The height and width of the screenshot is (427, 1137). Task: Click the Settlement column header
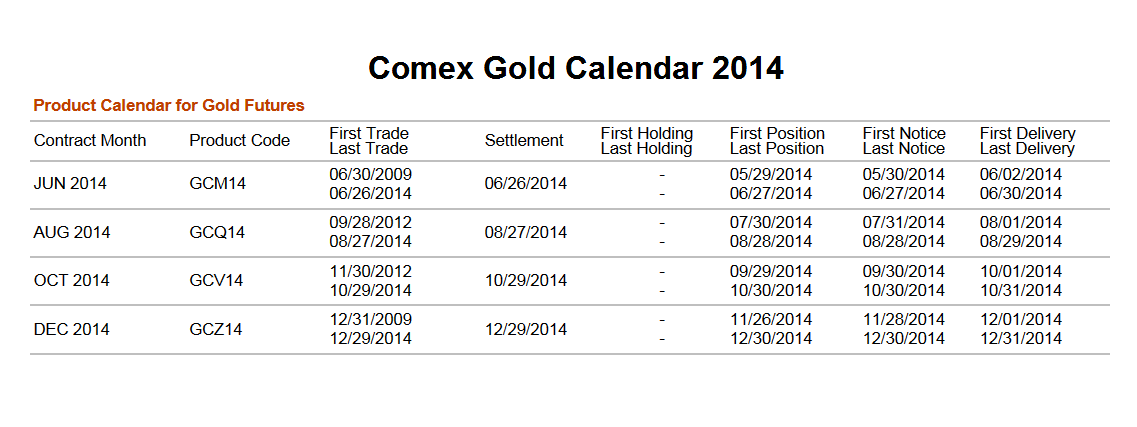[524, 141]
